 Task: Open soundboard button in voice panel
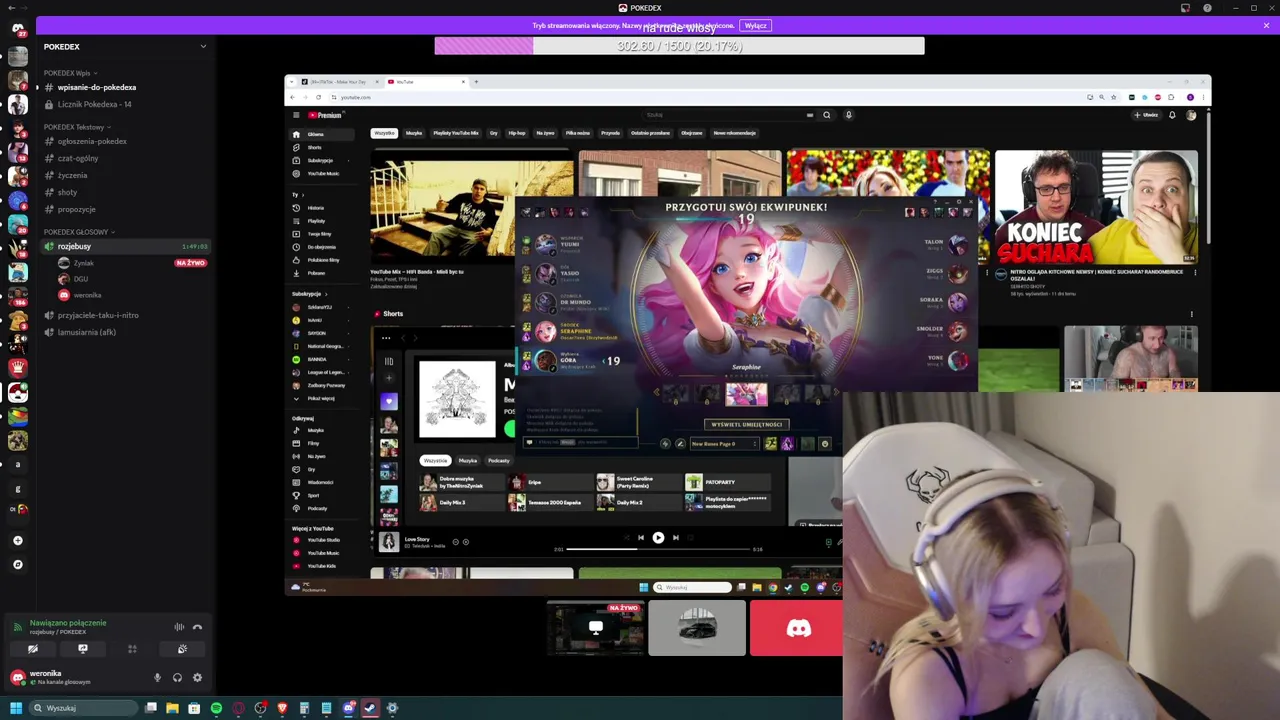point(182,649)
